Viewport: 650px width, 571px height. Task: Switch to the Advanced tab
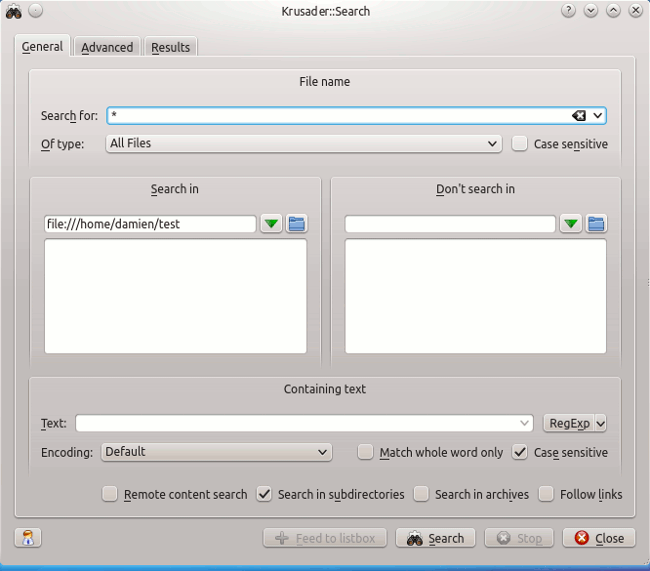tap(107, 48)
